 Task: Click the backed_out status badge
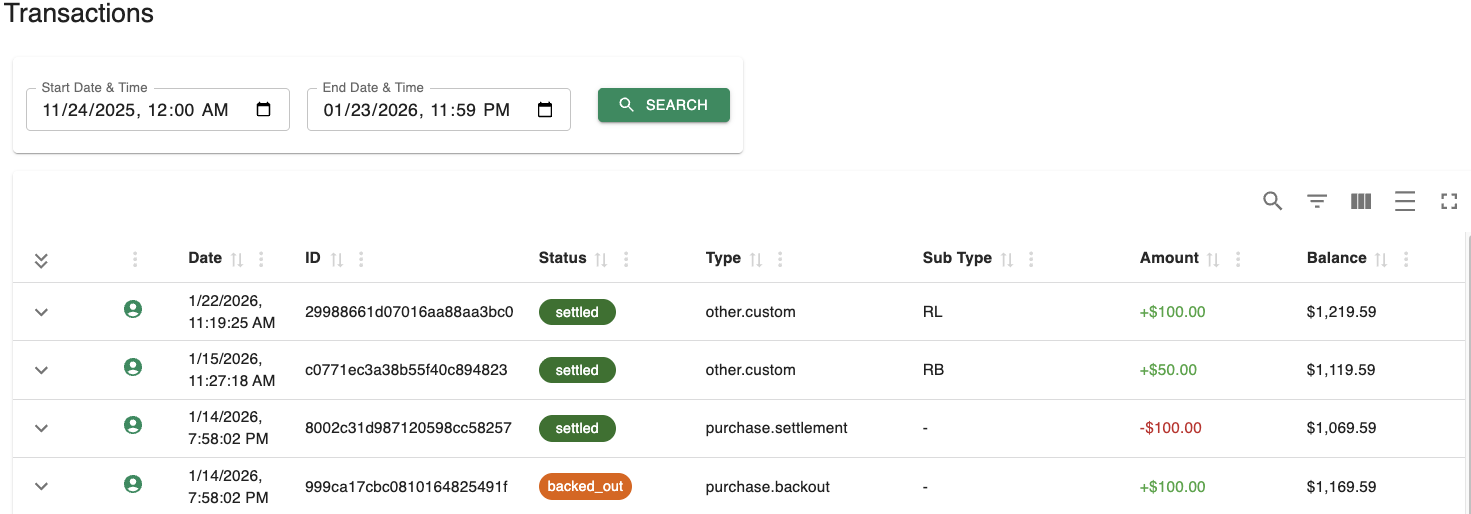click(x=585, y=487)
